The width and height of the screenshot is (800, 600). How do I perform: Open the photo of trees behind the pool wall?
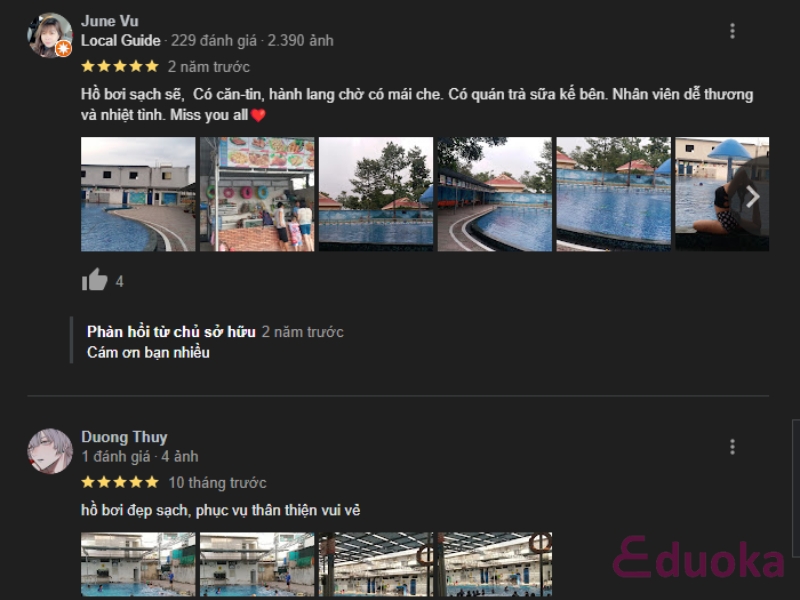click(x=376, y=194)
